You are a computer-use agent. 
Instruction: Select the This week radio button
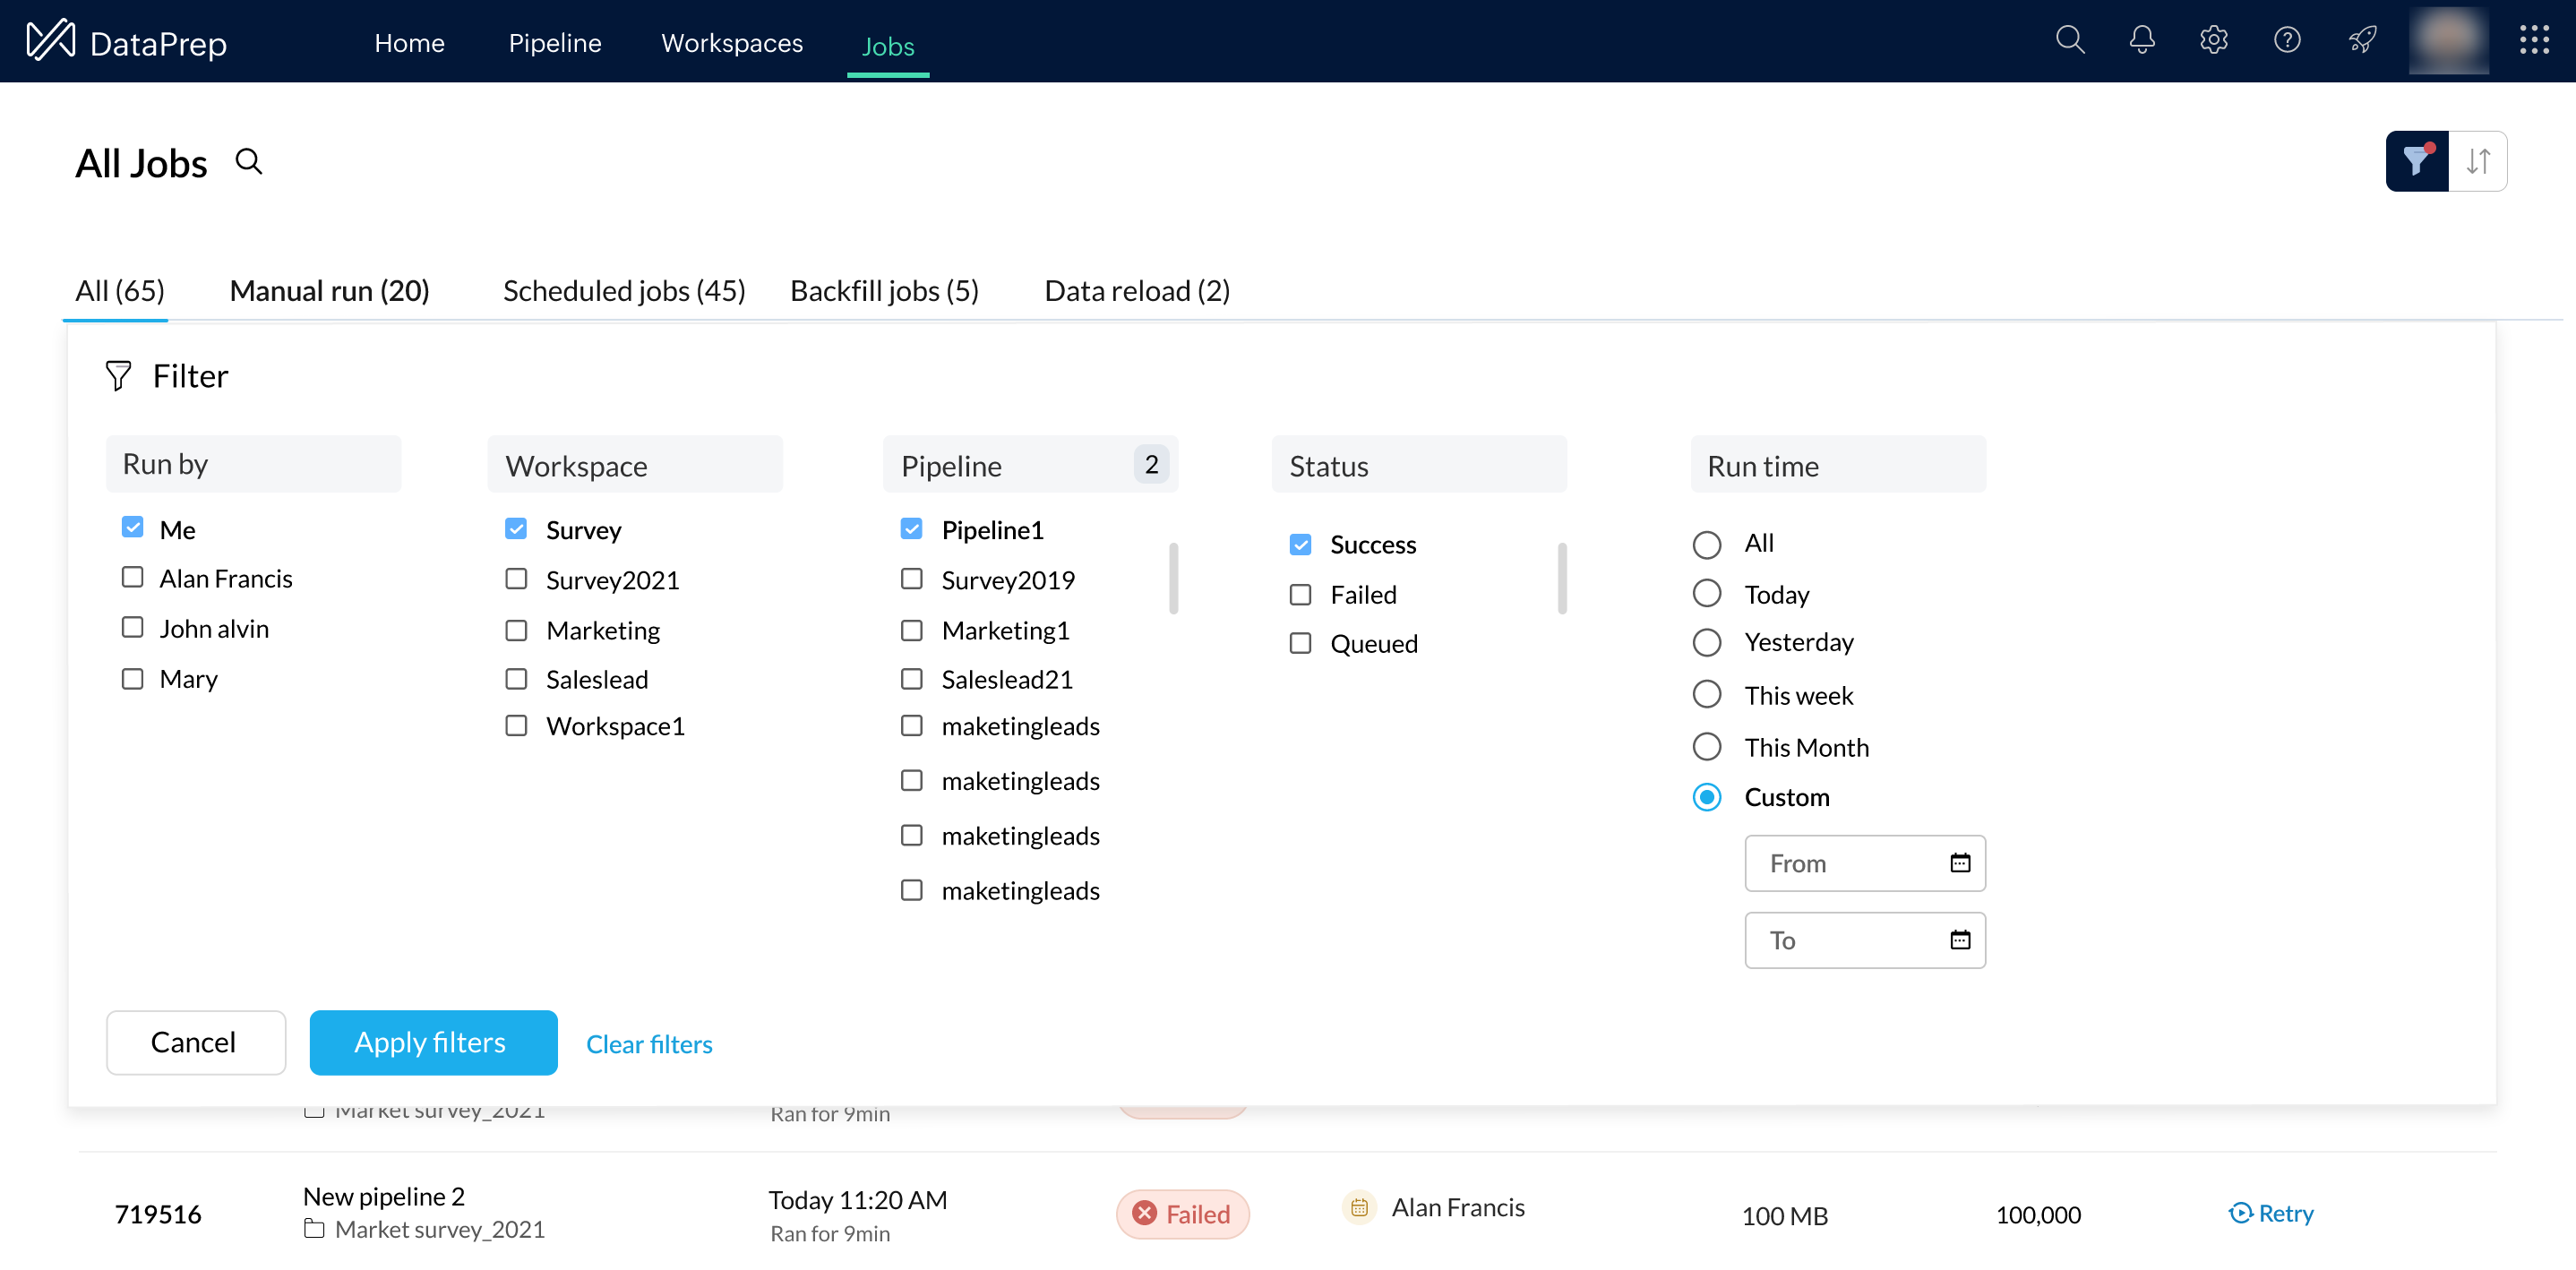tap(1706, 695)
